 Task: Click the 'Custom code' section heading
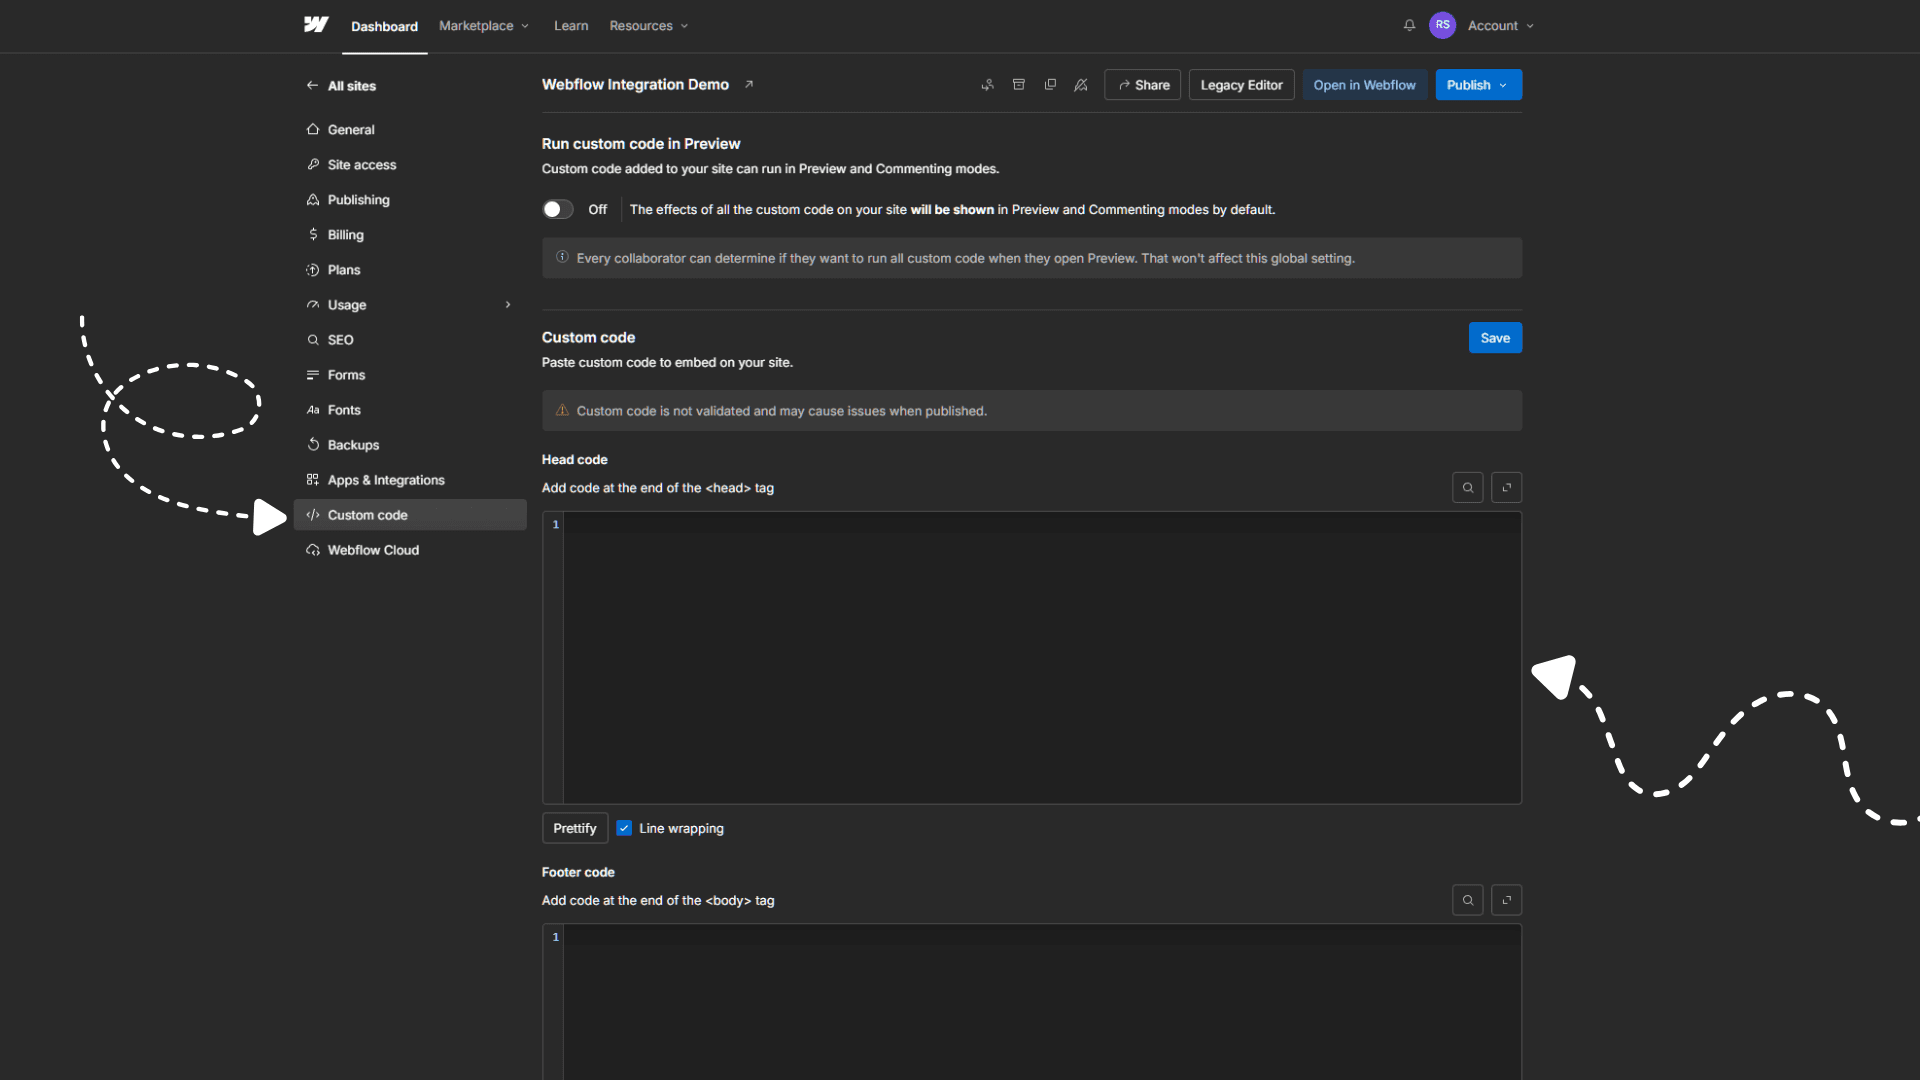click(x=588, y=338)
